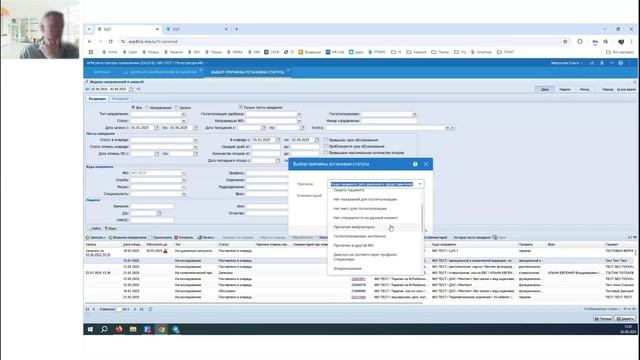The height and width of the screenshot is (360, 640).
Task: Expand Статус отмены очереди dropdown
Action: [x=196, y=147]
